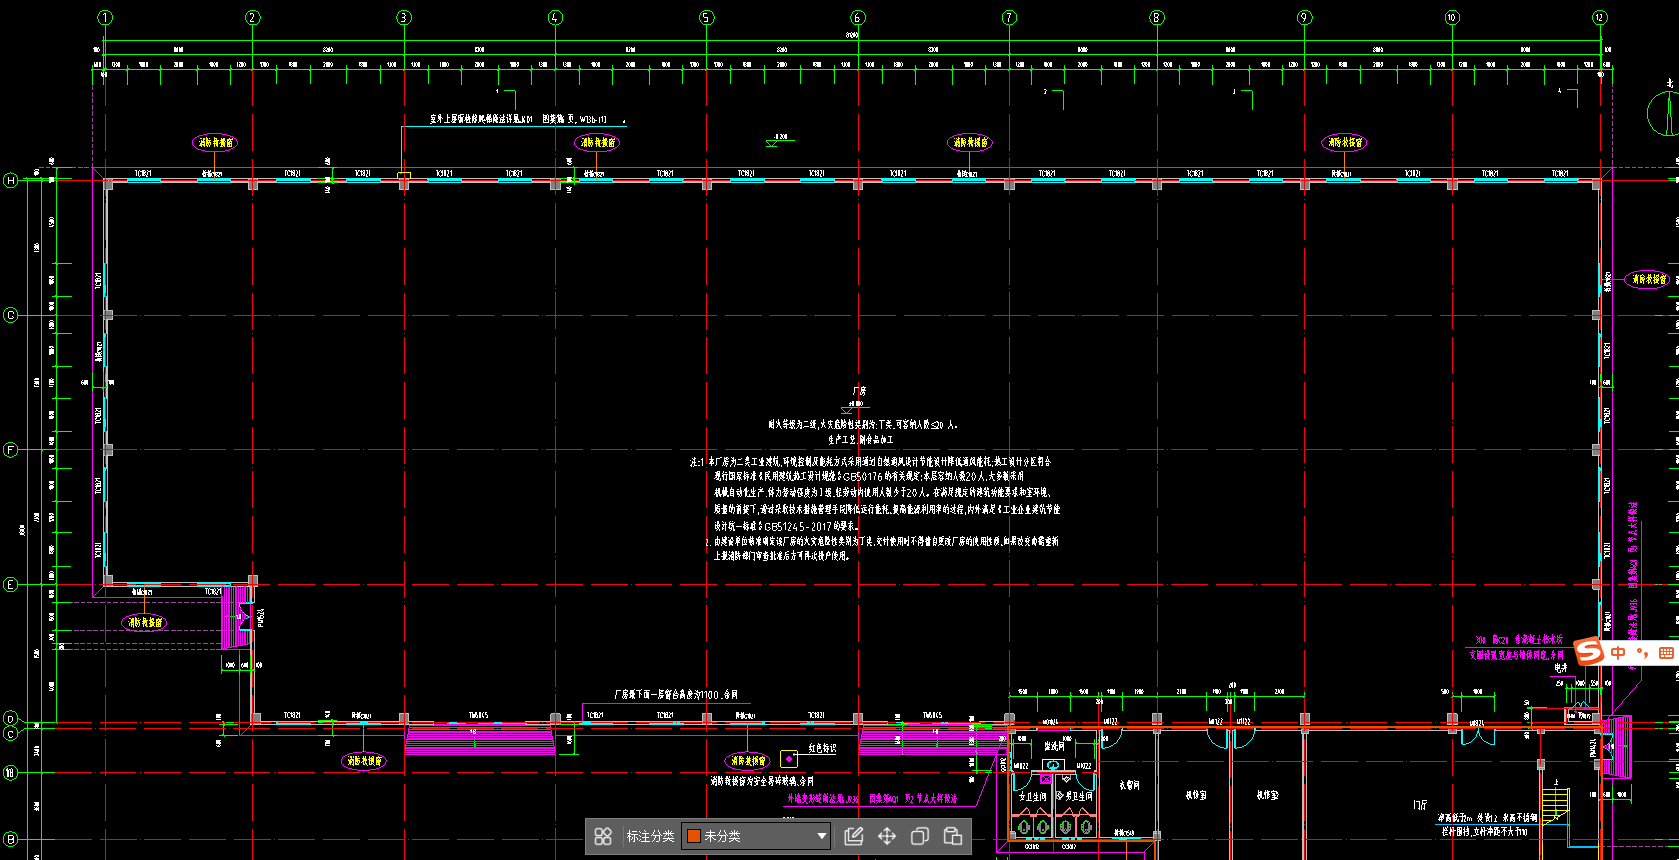1679x860 pixels.
Task: Select grid axis bubble 12 at top
Action: 1600,18
